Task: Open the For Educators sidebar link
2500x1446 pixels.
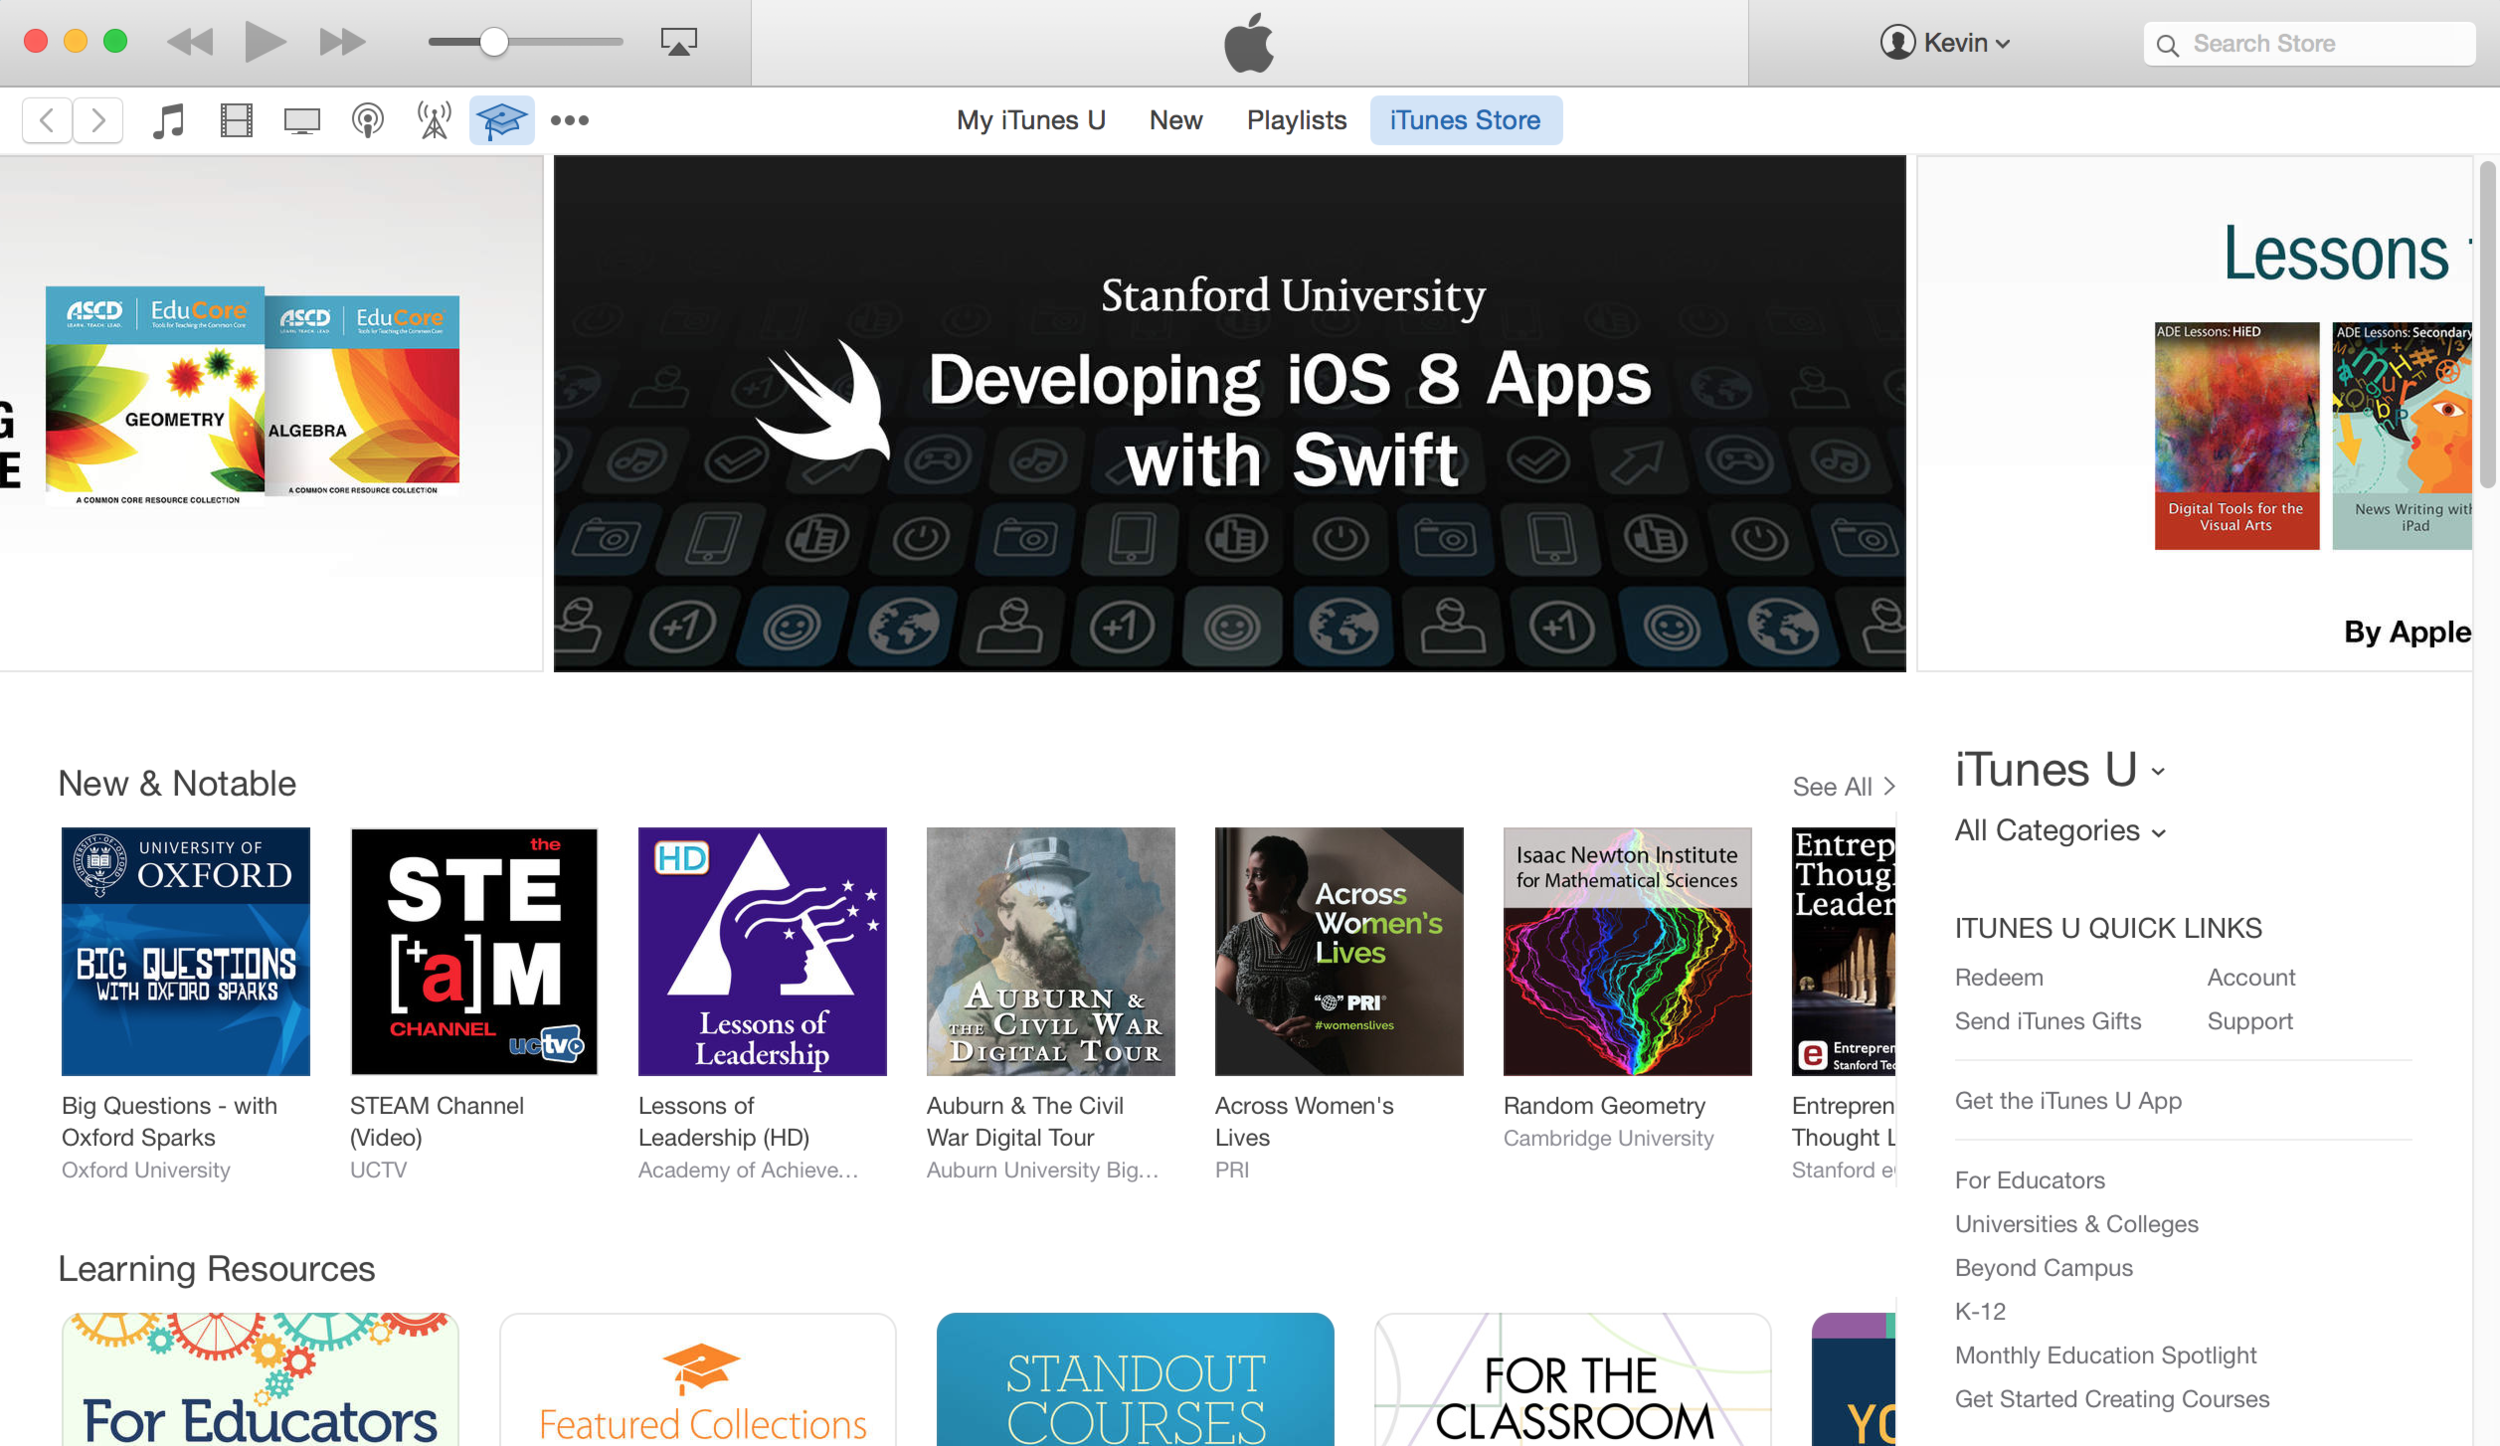Action: coord(2029,1180)
